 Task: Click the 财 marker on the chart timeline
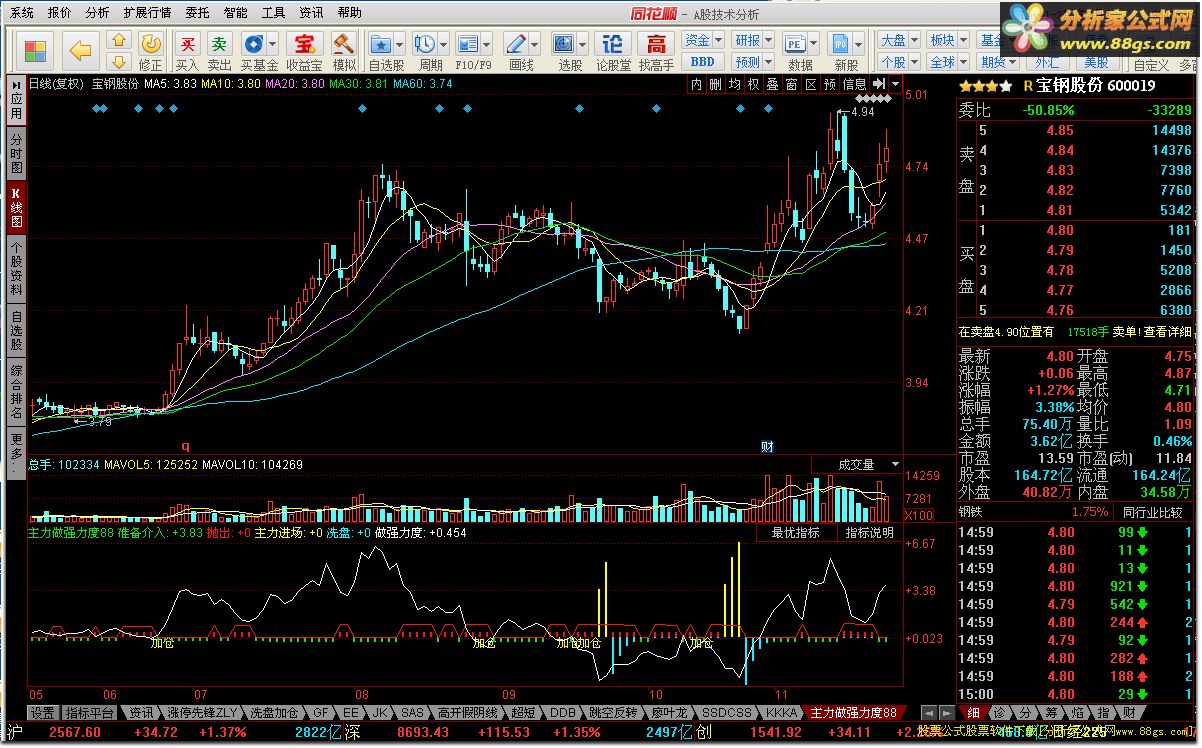point(768,446)
